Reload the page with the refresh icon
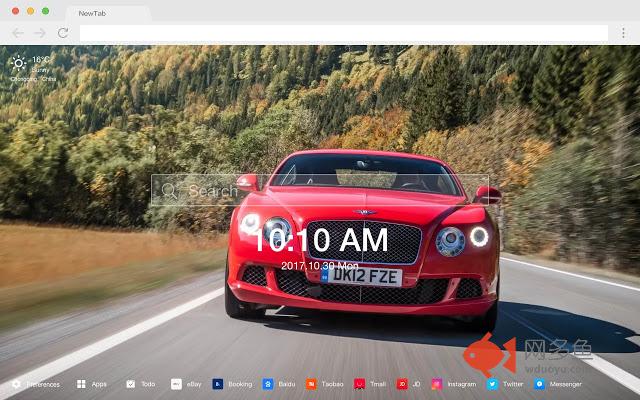 tap(63, 33)
